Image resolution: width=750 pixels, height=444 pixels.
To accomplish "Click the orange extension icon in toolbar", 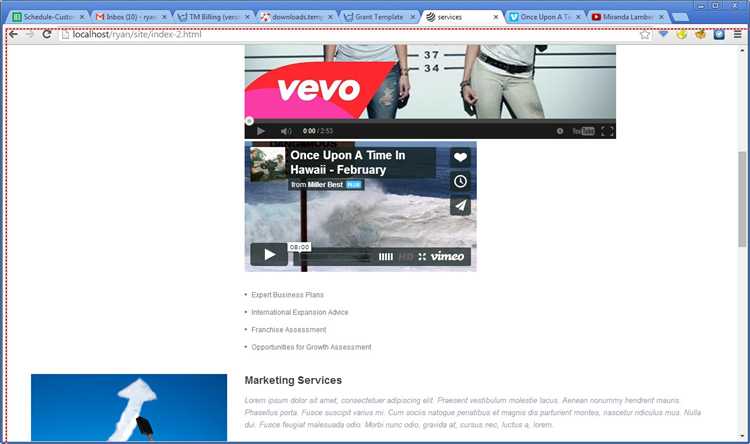I will (x=700, y=34).
